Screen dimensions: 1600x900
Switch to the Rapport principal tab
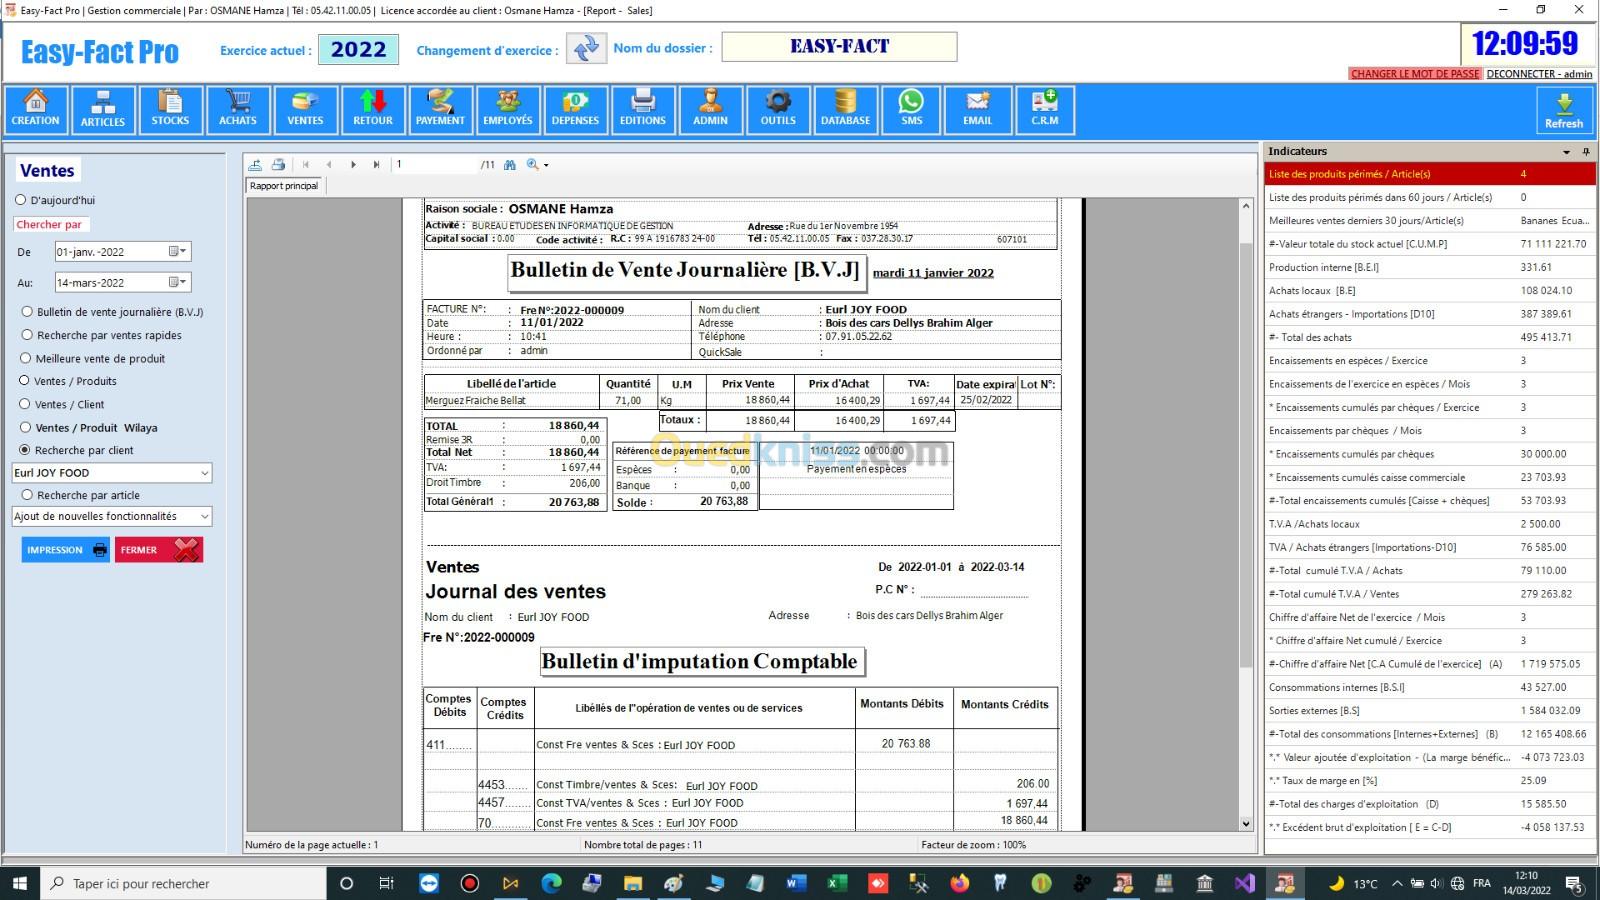284,186
